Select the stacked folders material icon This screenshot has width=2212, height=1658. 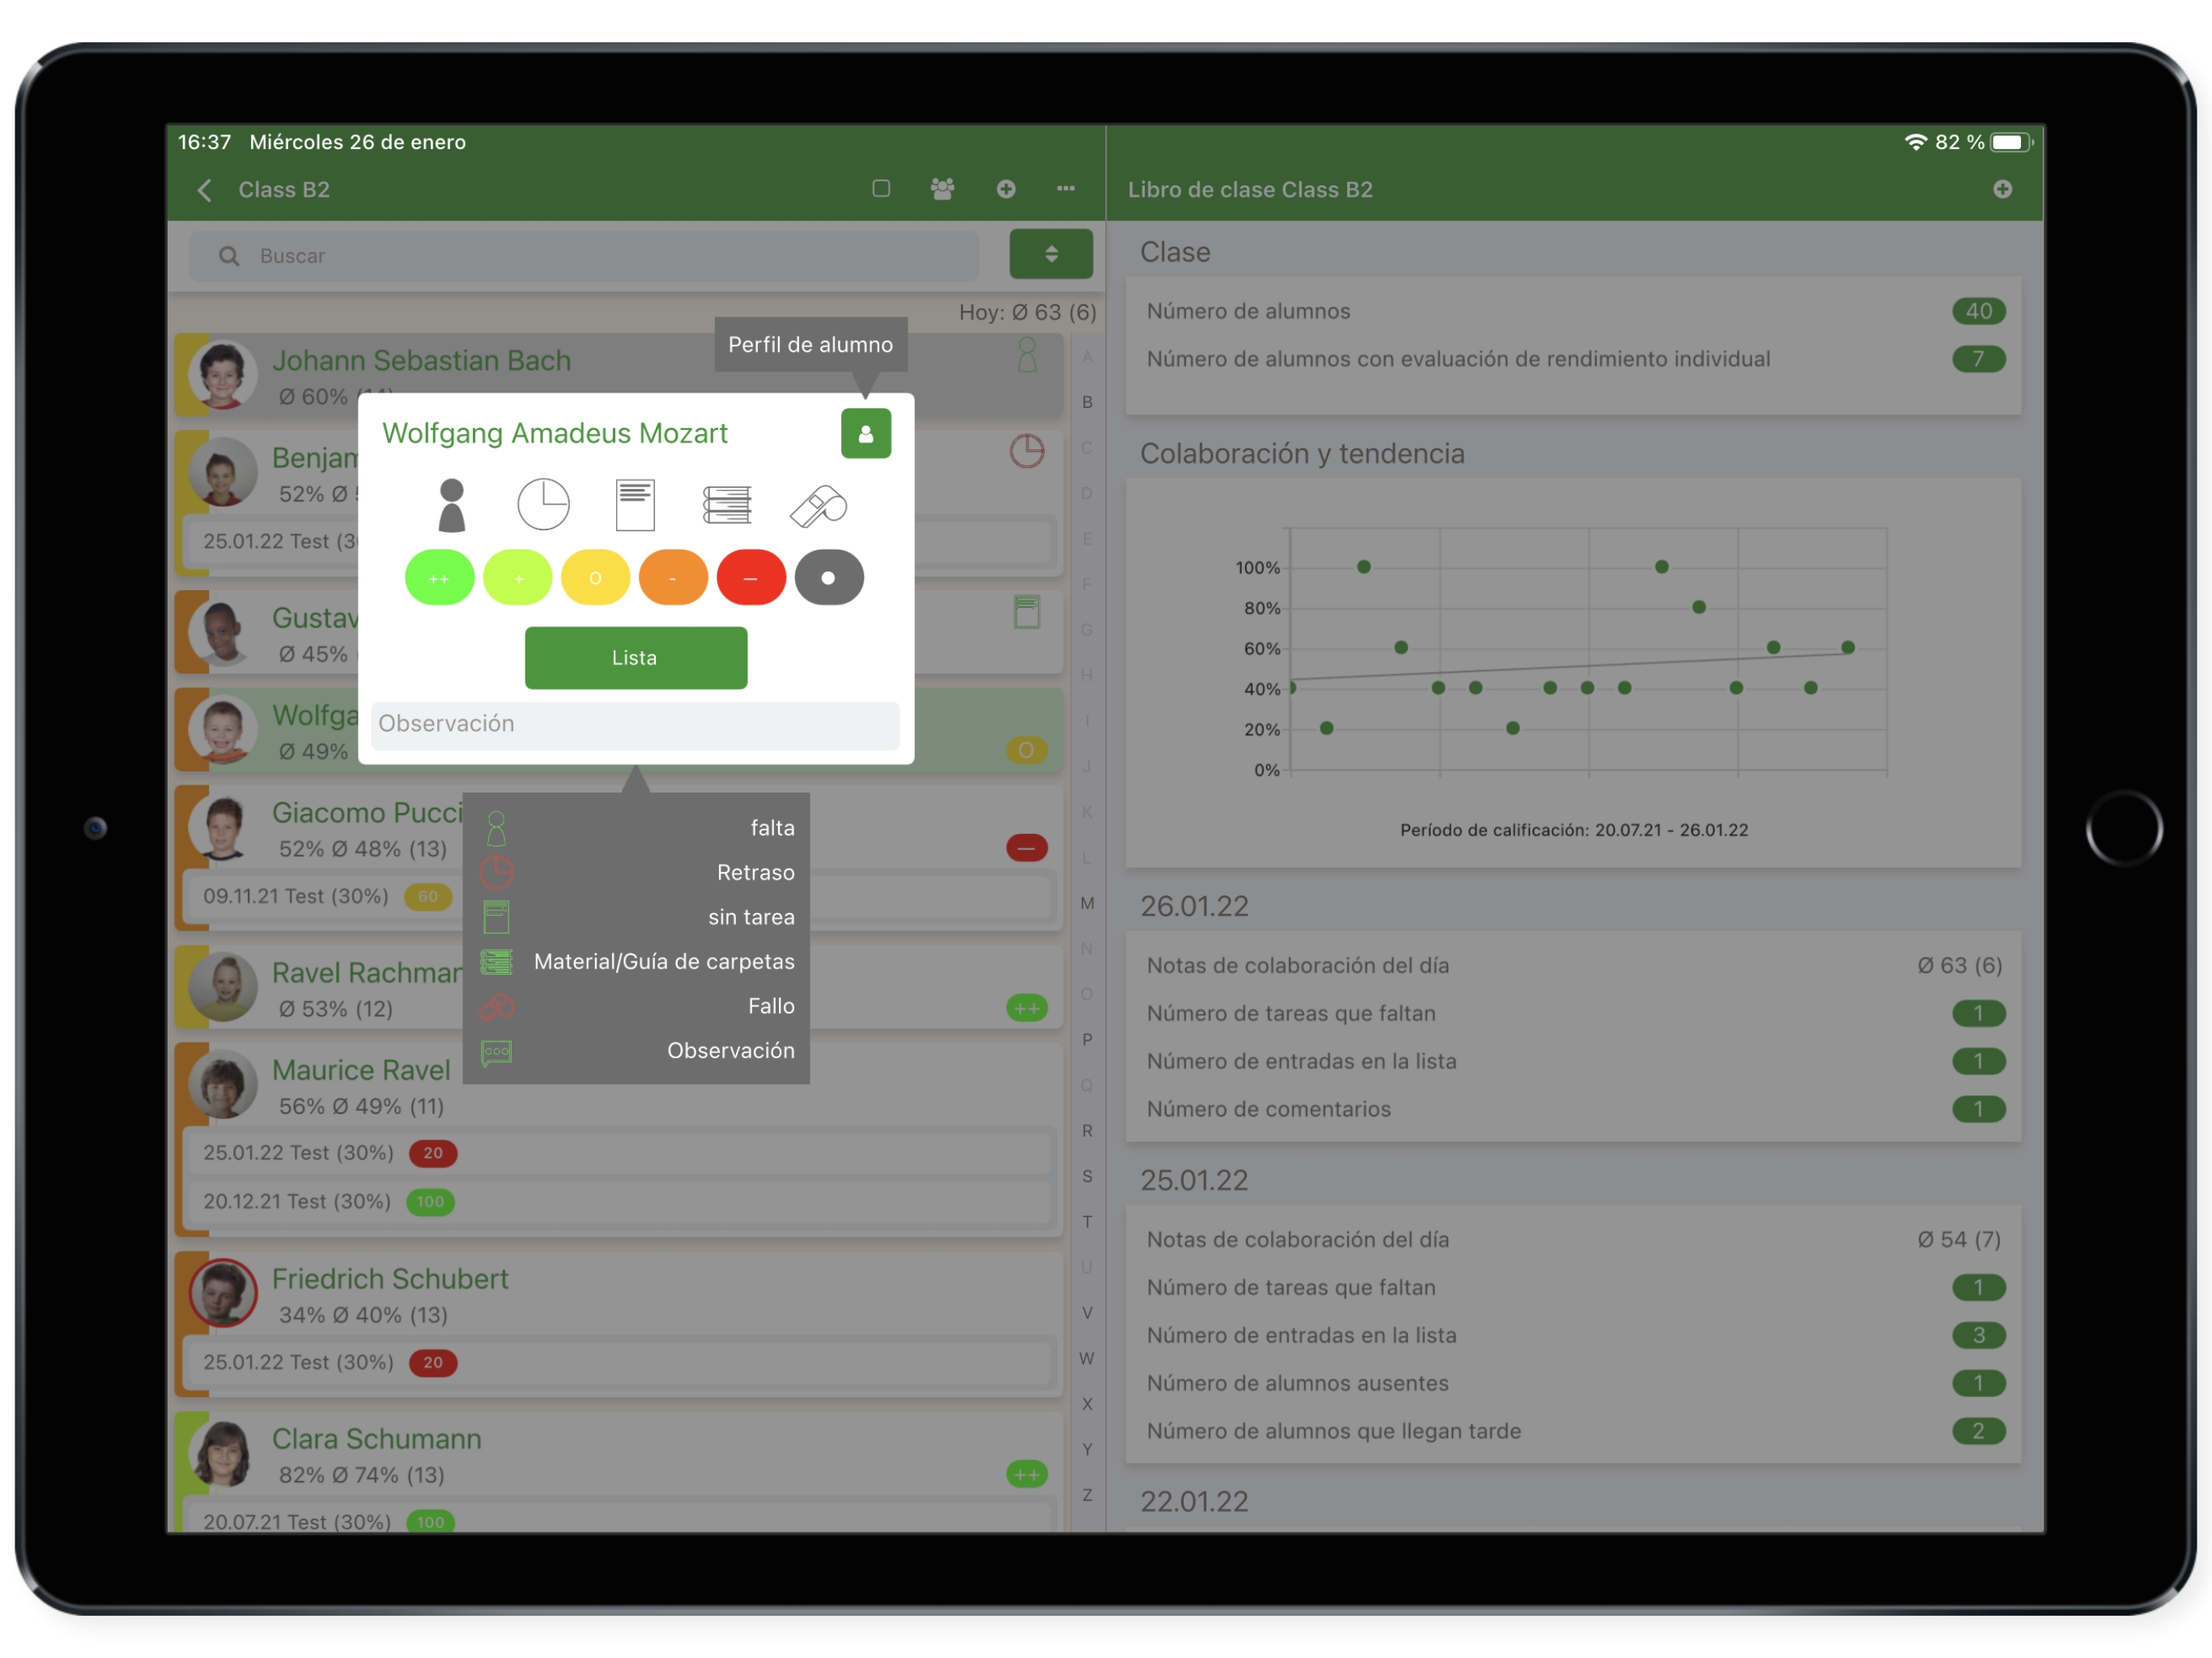click(x=727, y=505)
